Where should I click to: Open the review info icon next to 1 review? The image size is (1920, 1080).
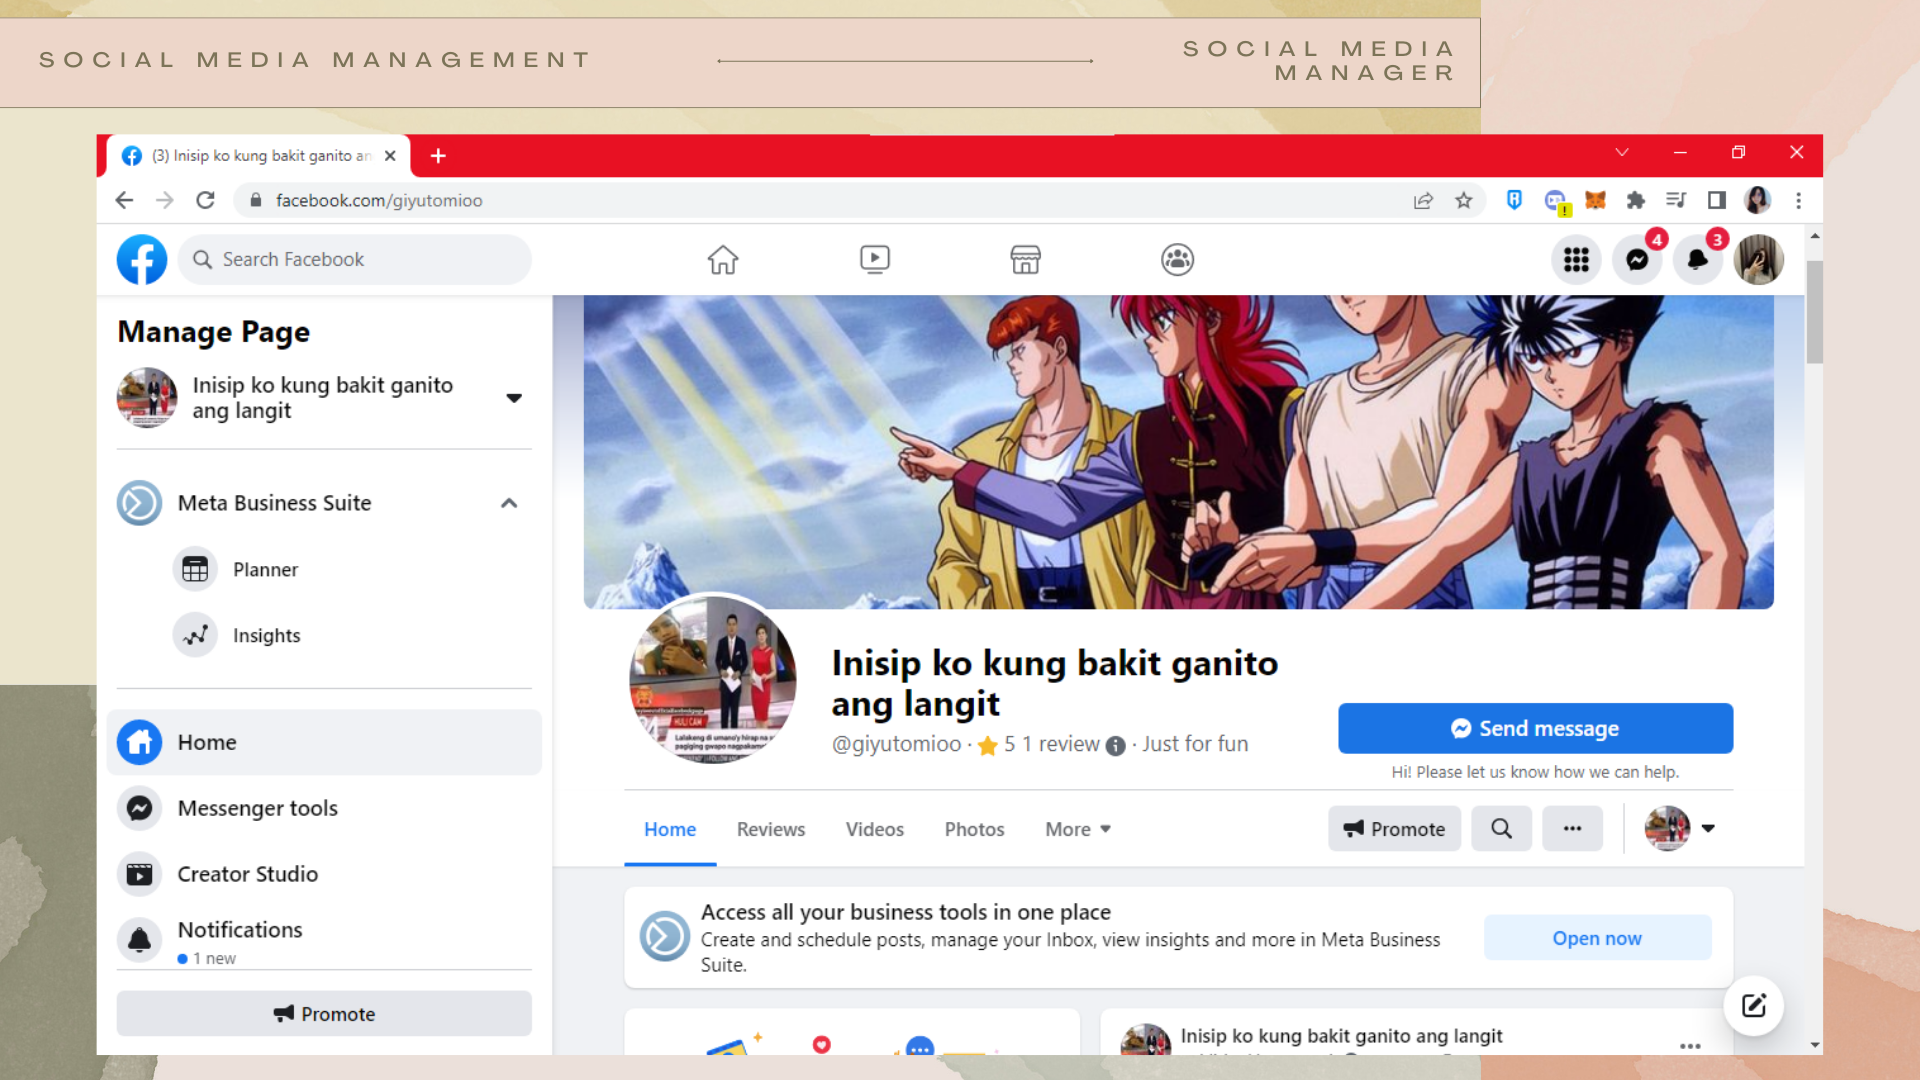coord(1116,745)
